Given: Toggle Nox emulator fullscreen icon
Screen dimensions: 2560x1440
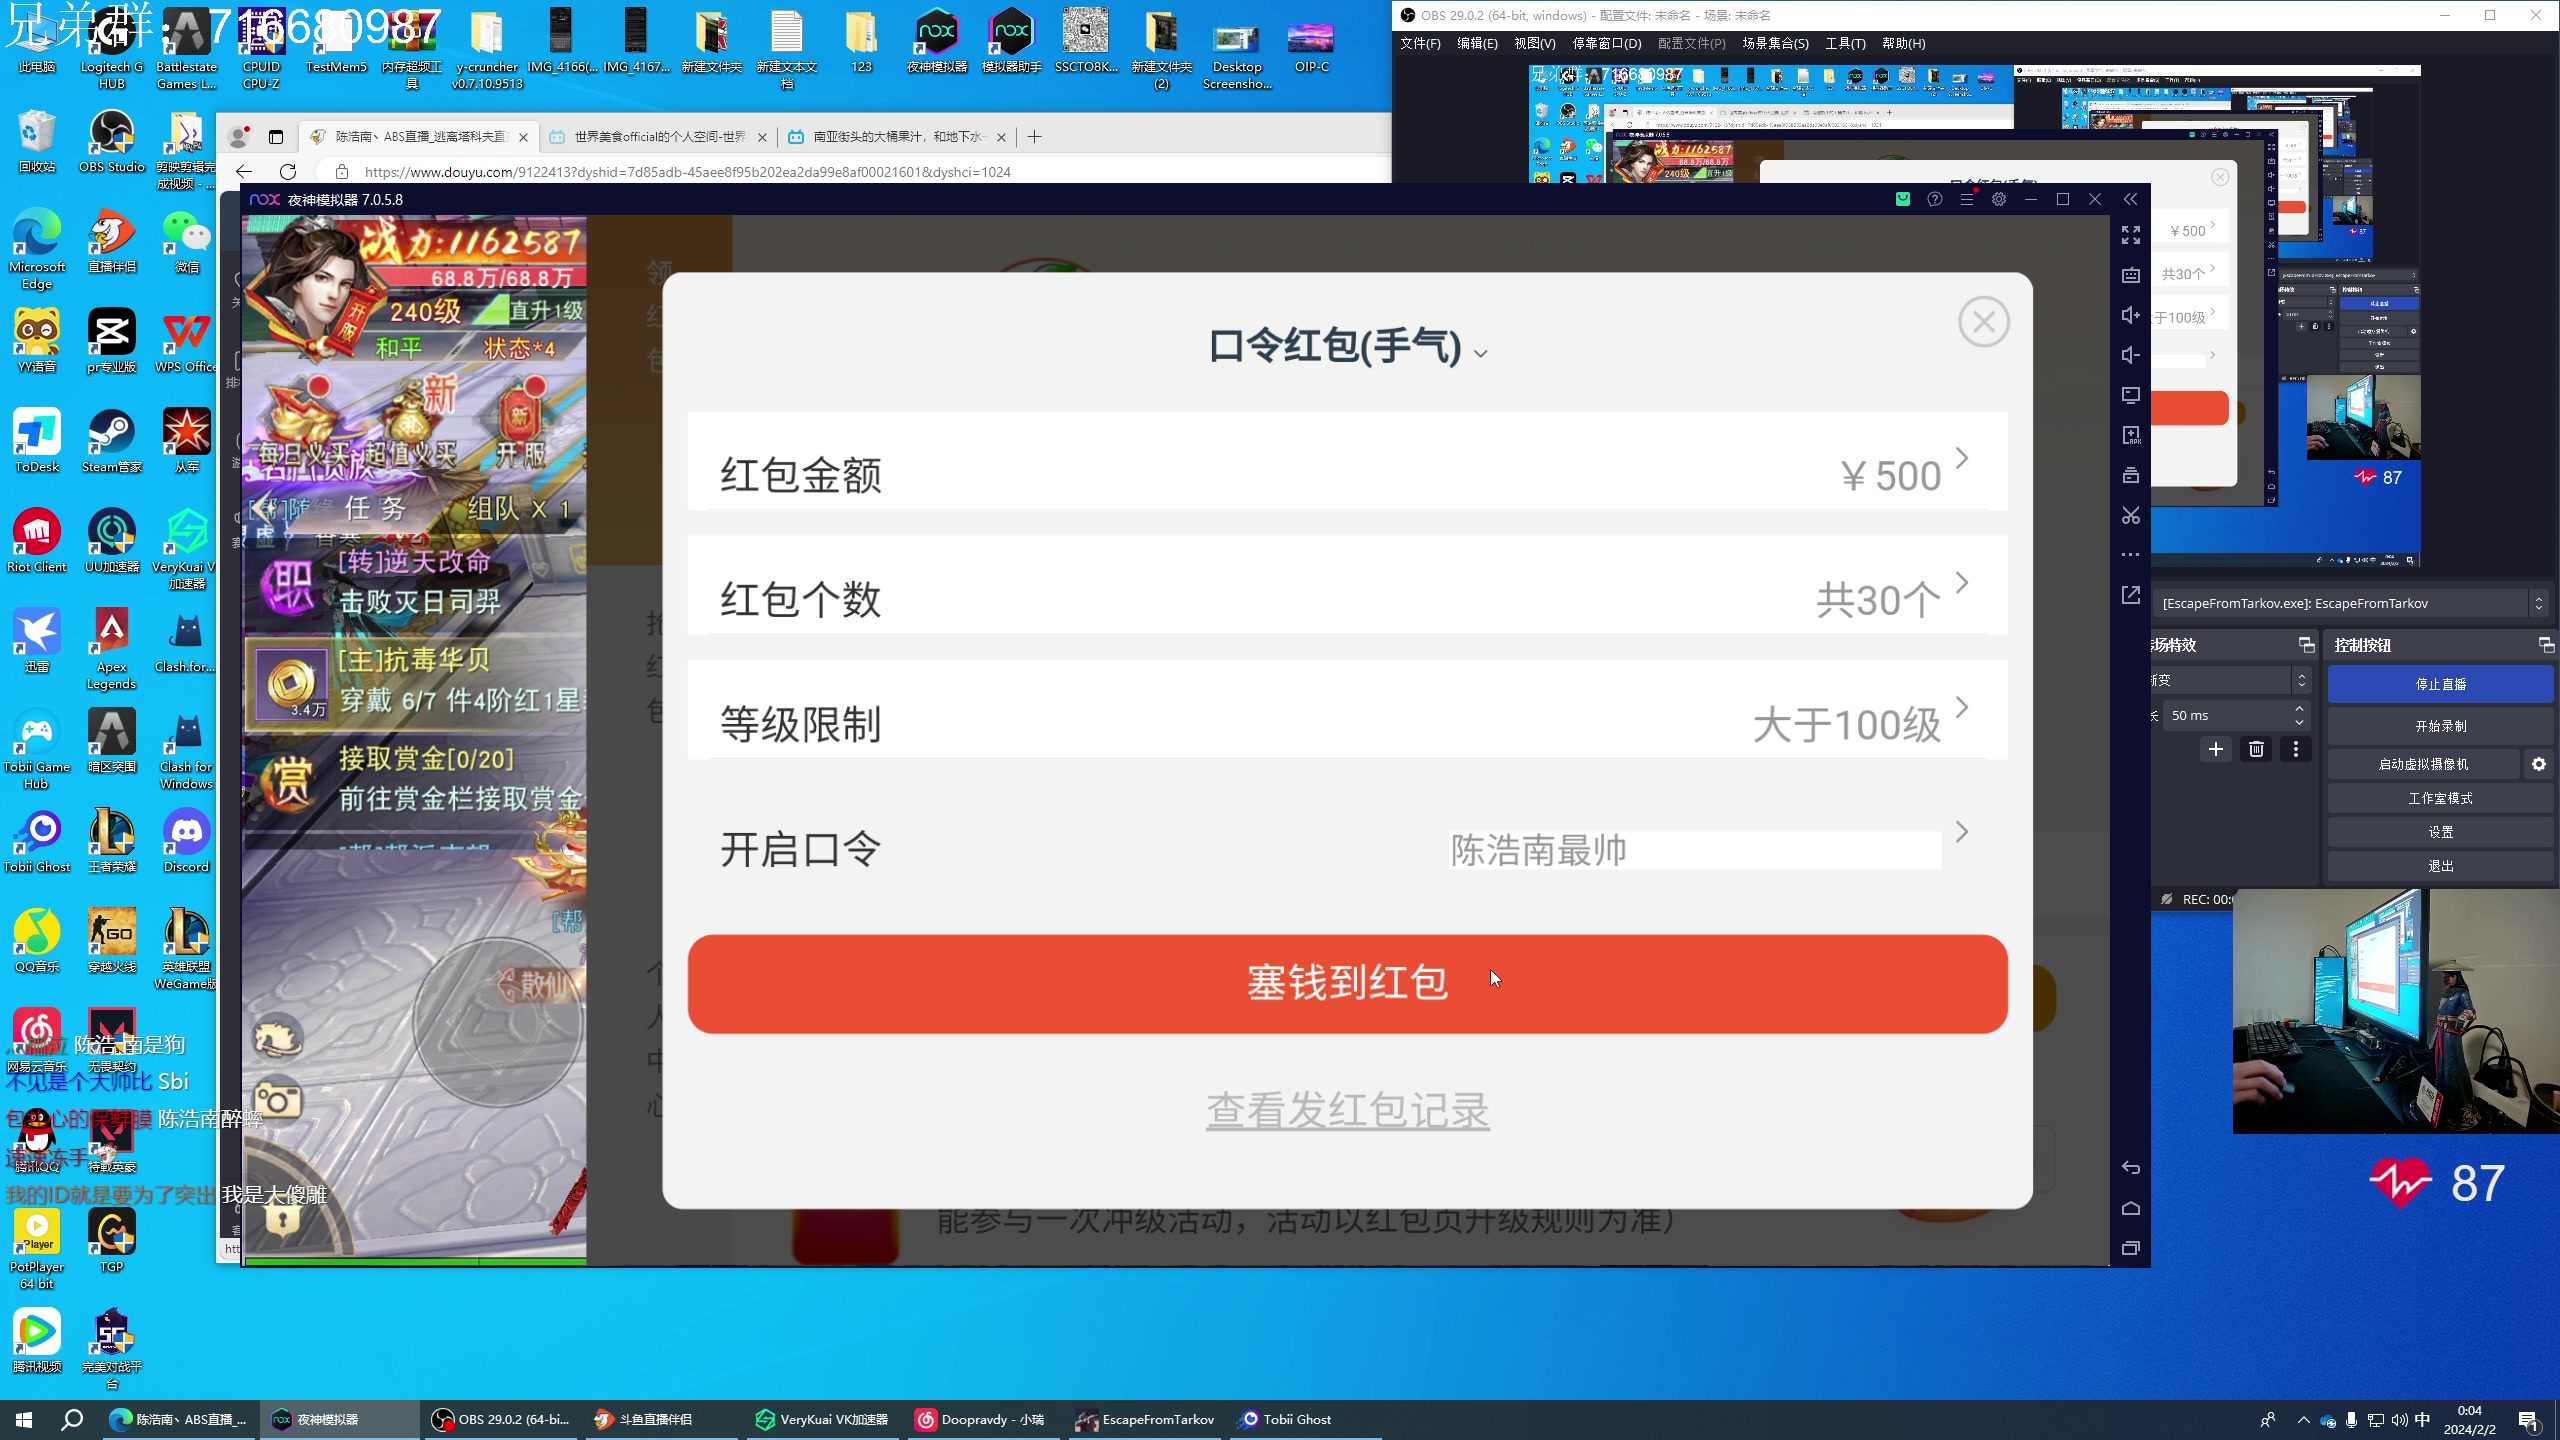Looking at the screenshot, I should click(x=2131, y=235).
